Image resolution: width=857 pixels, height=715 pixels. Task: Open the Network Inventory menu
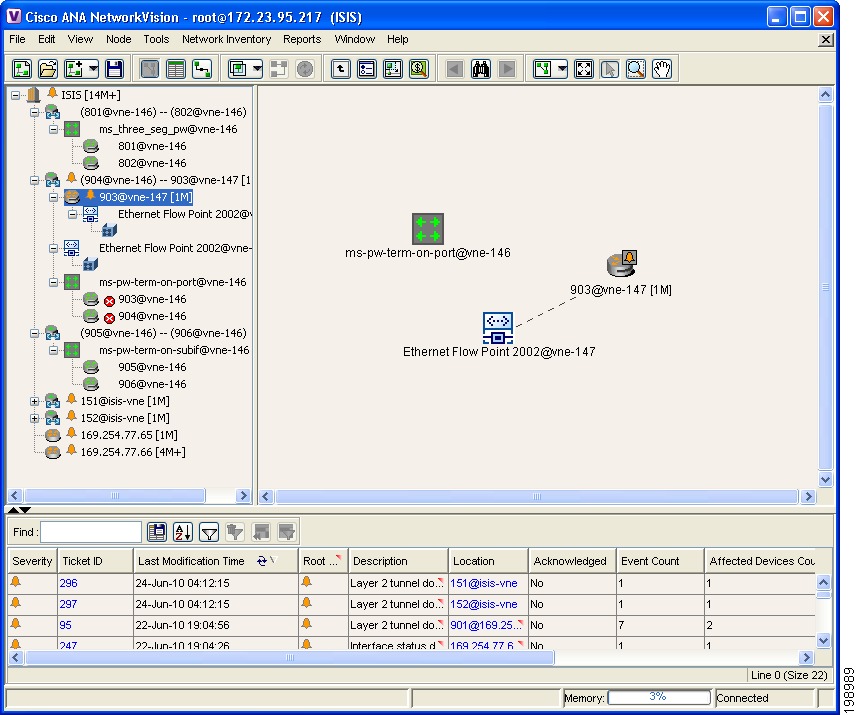(x=226, y=39)
